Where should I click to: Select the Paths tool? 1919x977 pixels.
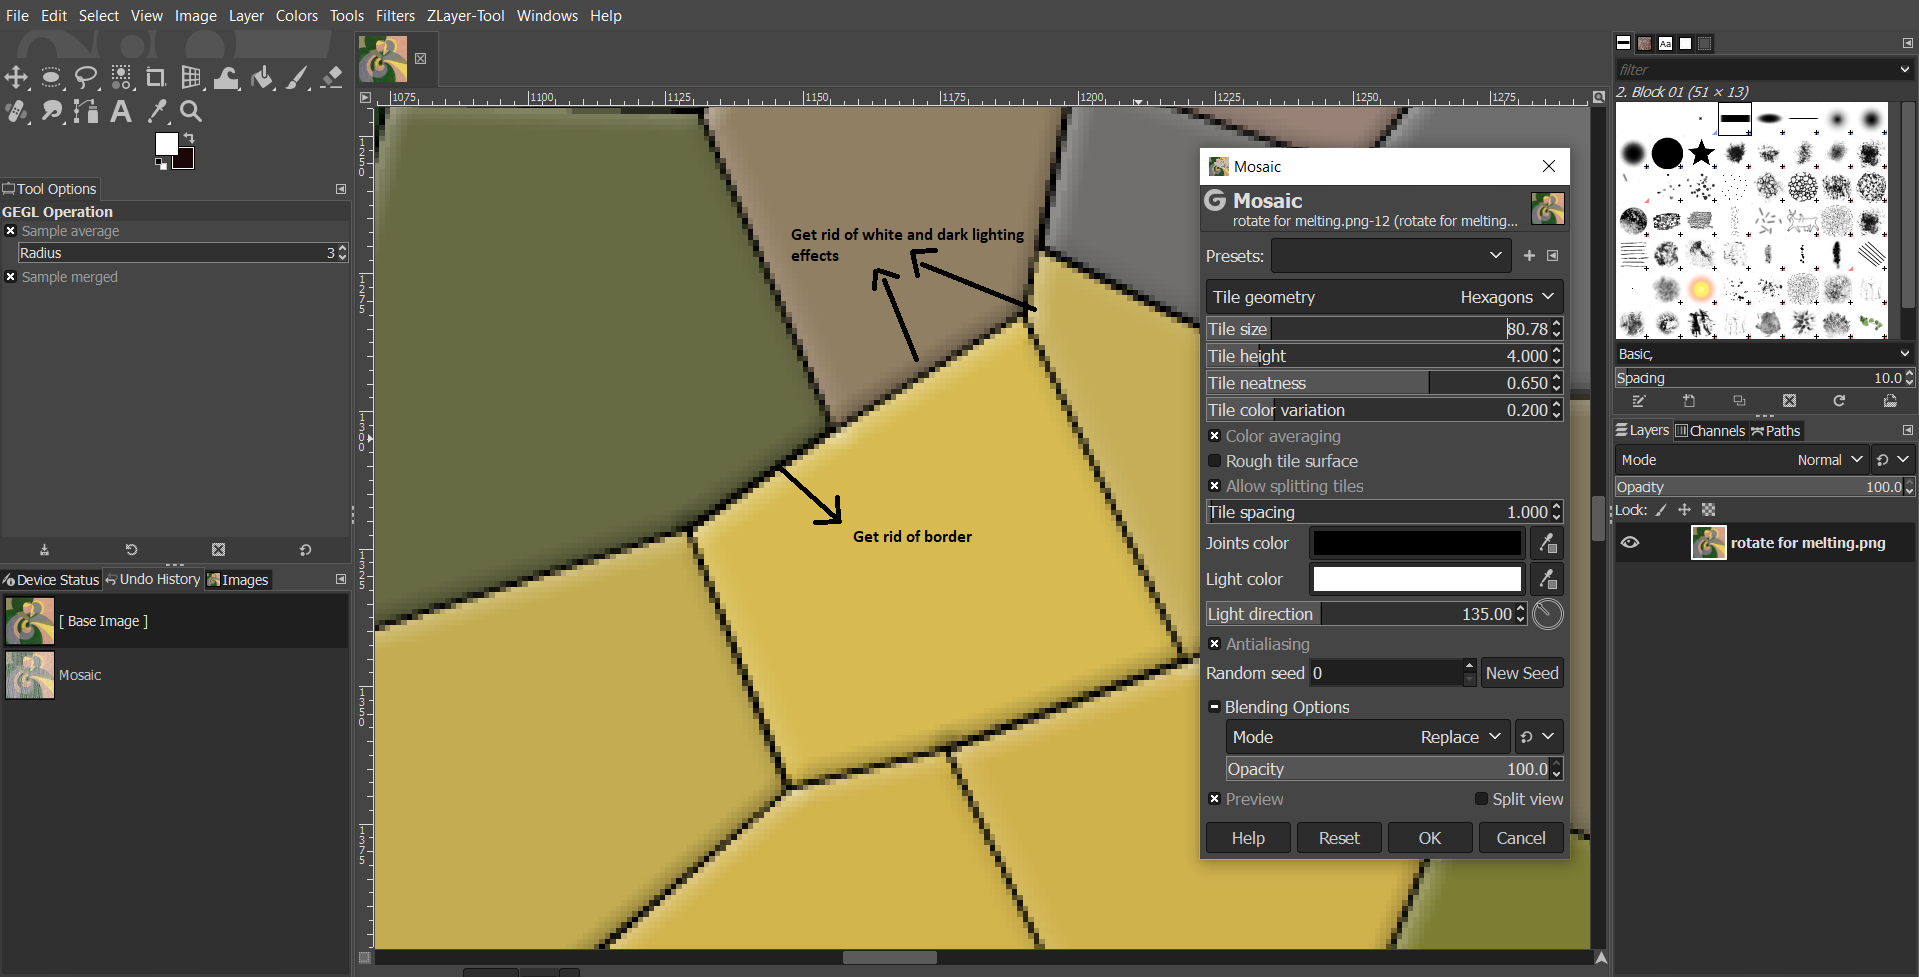point(86,111)
